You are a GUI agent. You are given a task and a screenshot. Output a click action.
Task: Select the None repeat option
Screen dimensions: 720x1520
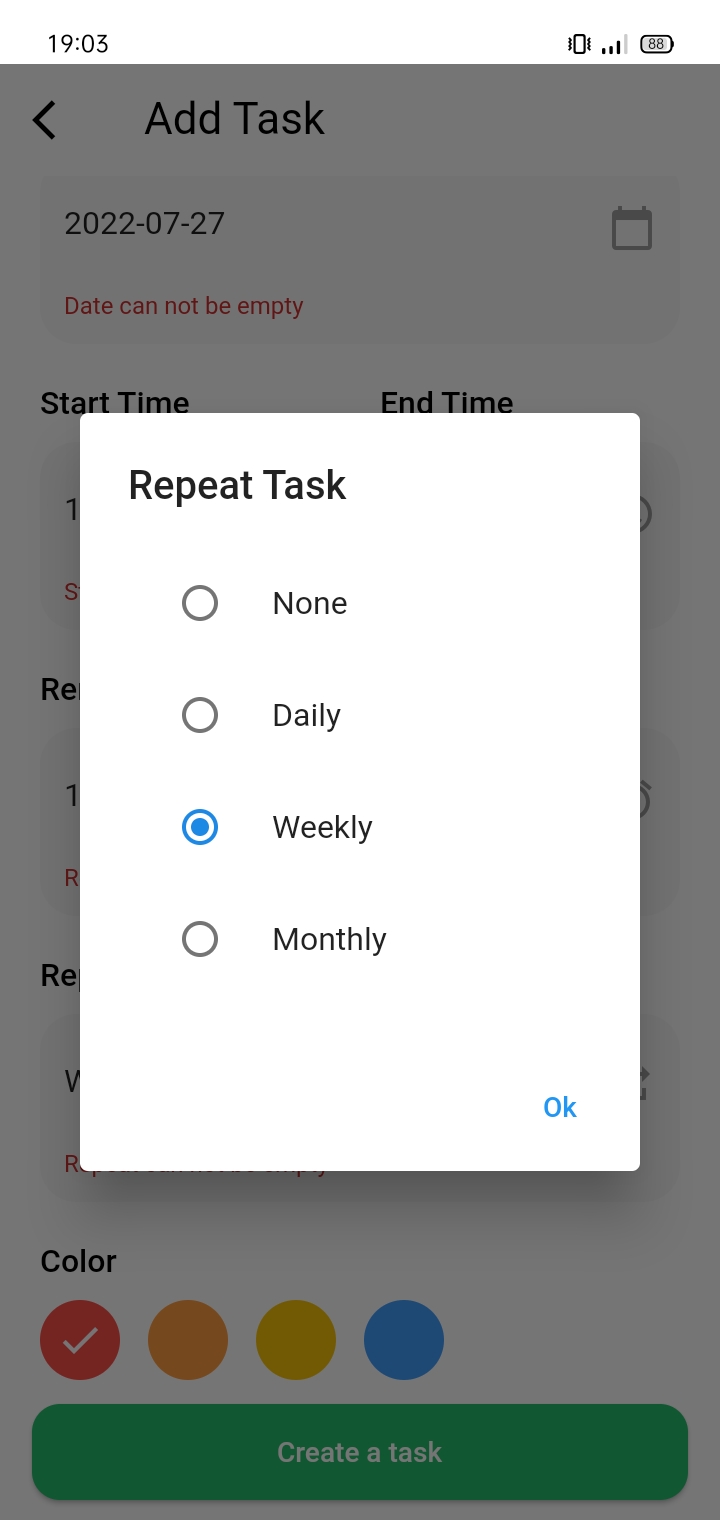pyautogui.click(x=200, y=603)
